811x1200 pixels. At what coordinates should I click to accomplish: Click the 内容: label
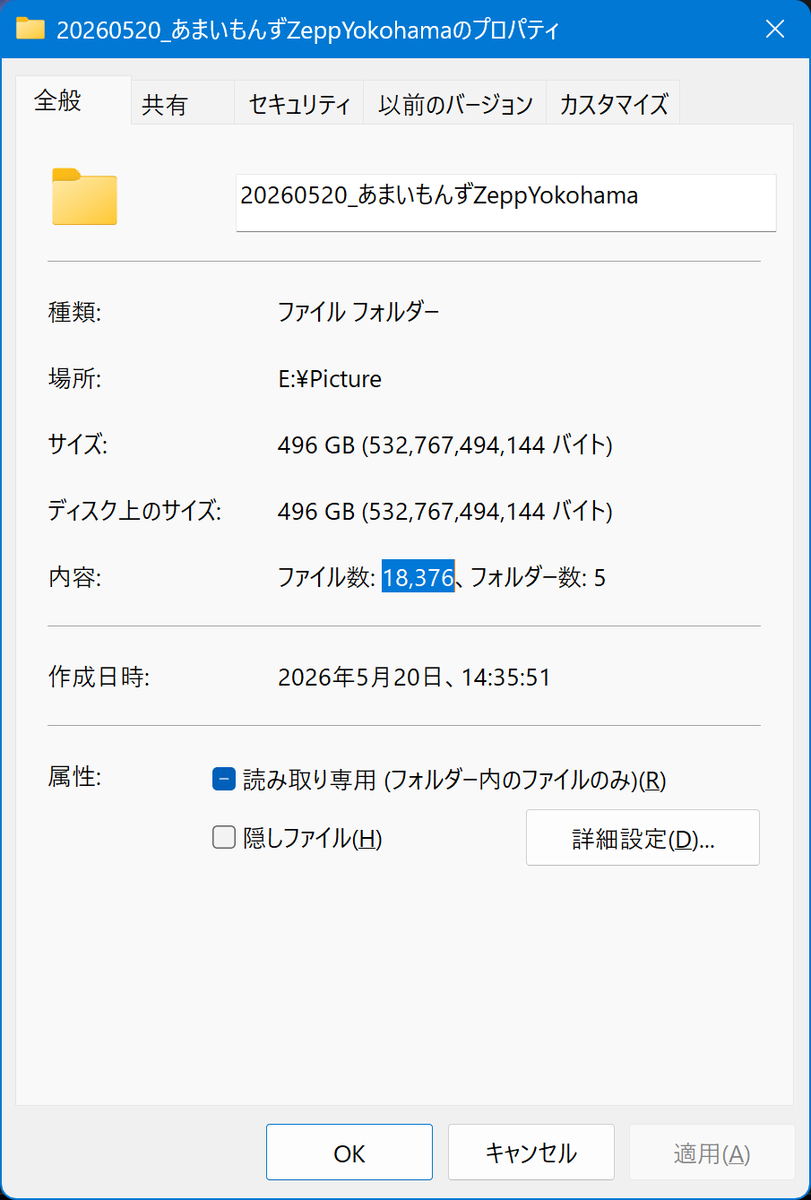point(75,577)
